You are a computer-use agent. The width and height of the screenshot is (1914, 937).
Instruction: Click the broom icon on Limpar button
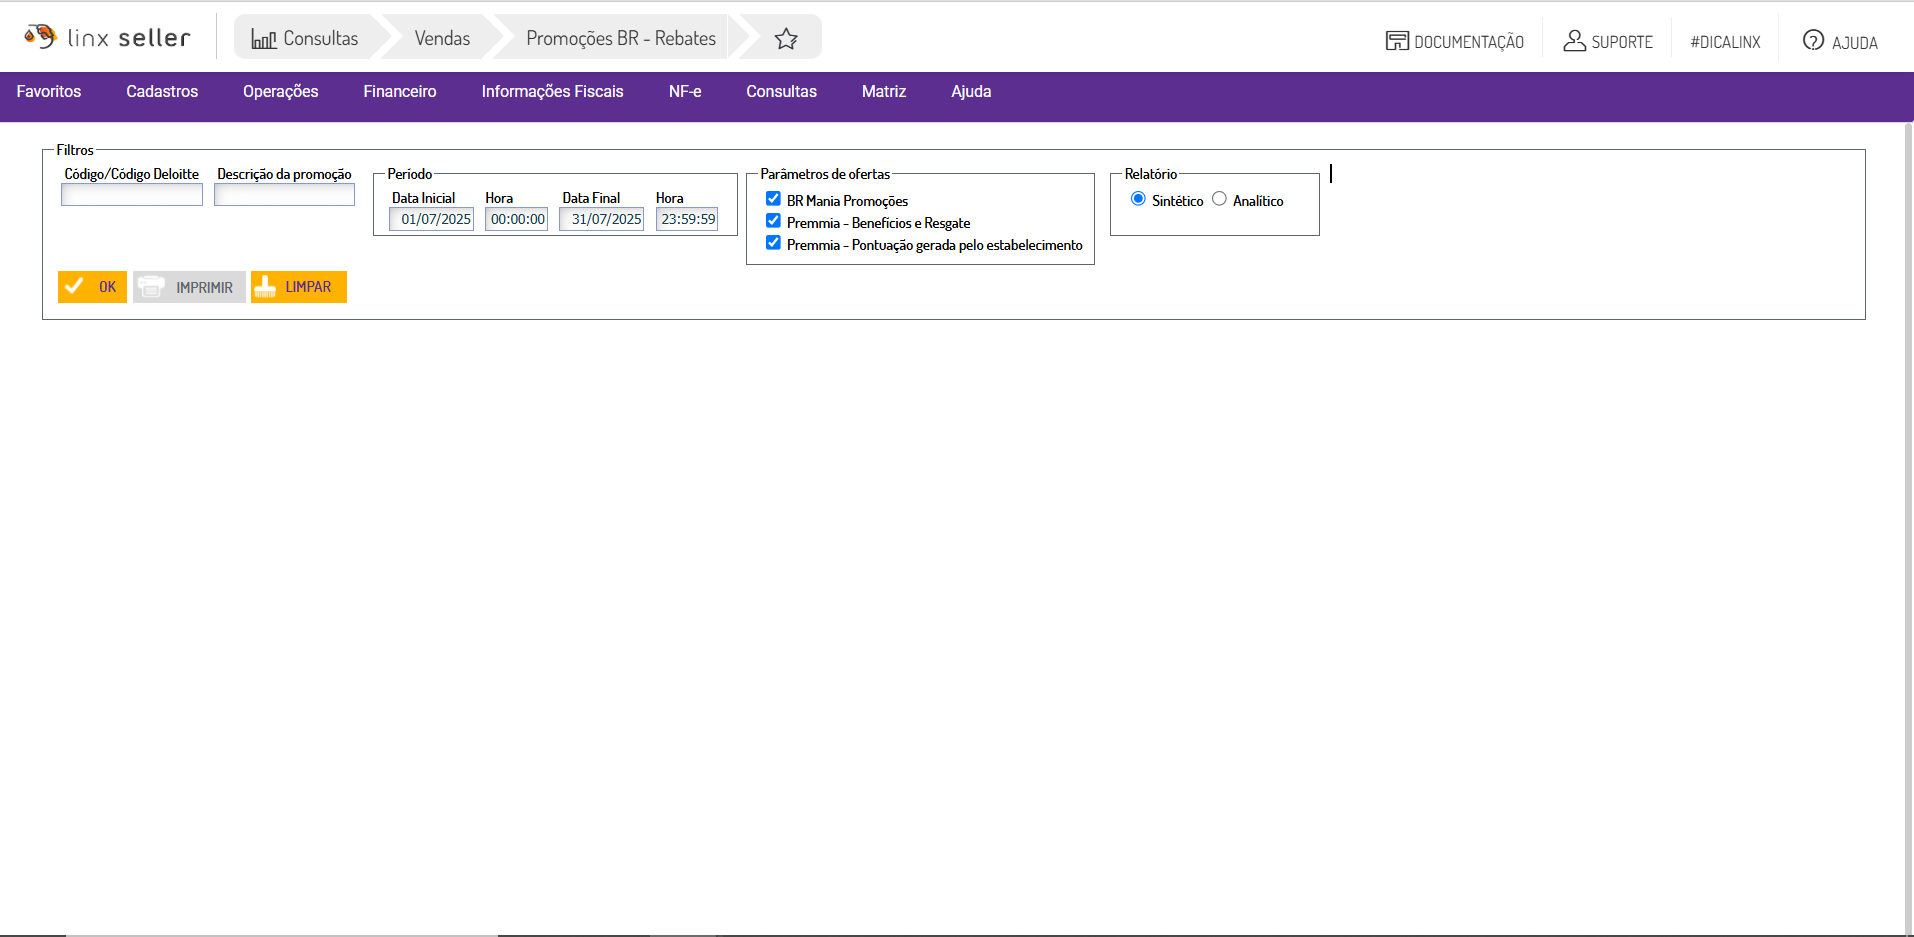(x=265, y=287)
